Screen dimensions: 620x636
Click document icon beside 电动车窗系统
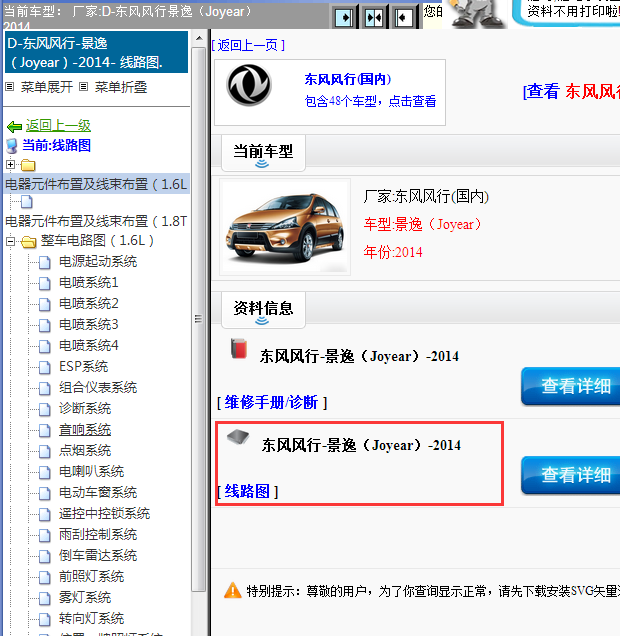(x=45, y=493)
